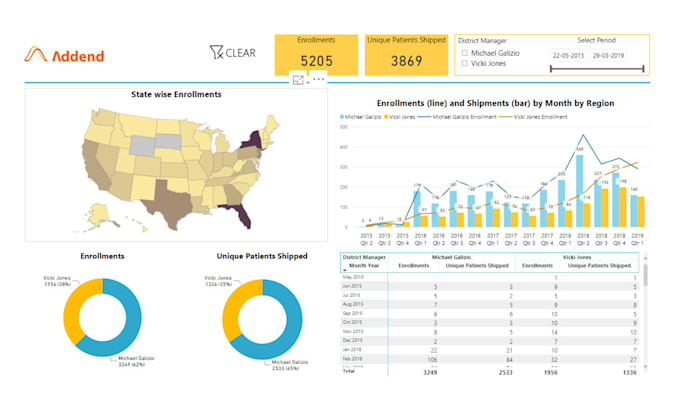This screenshot has height=409, width=680.
Task: Click the tallest blue bar, 2018 Qtr 2
Action: point(579,191)
